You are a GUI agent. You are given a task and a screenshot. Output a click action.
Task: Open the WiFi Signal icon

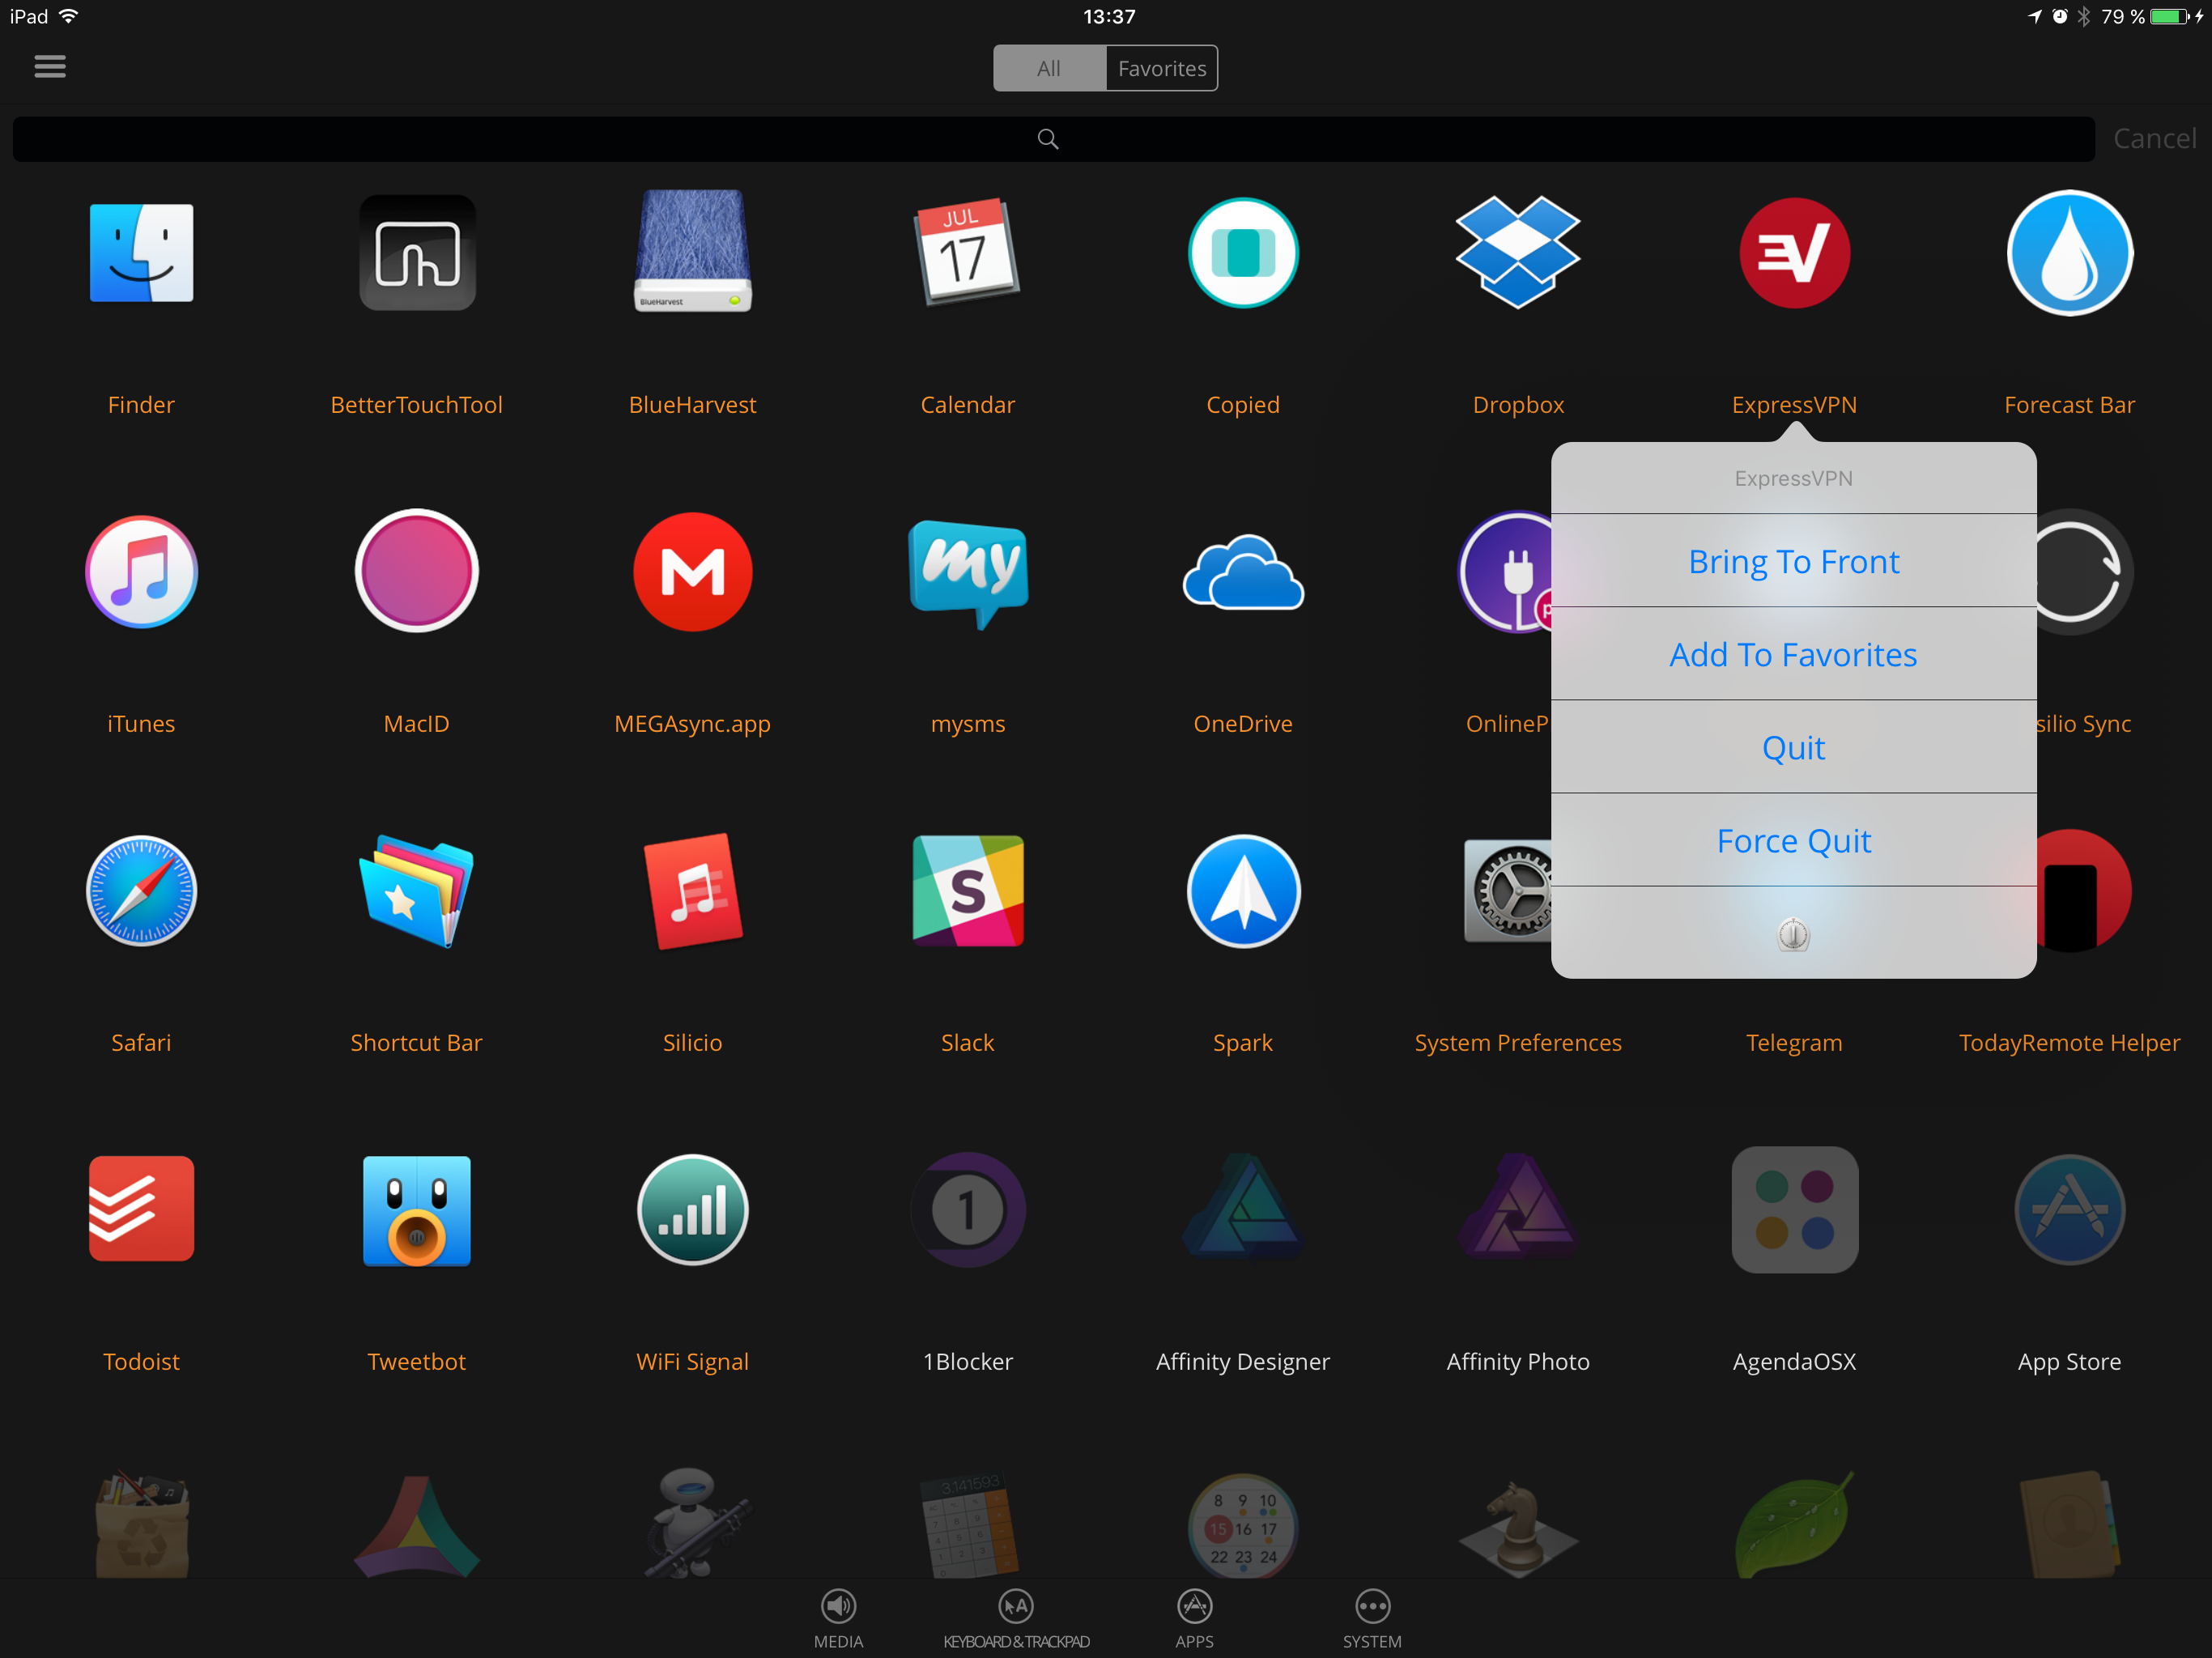(693, 1210)
